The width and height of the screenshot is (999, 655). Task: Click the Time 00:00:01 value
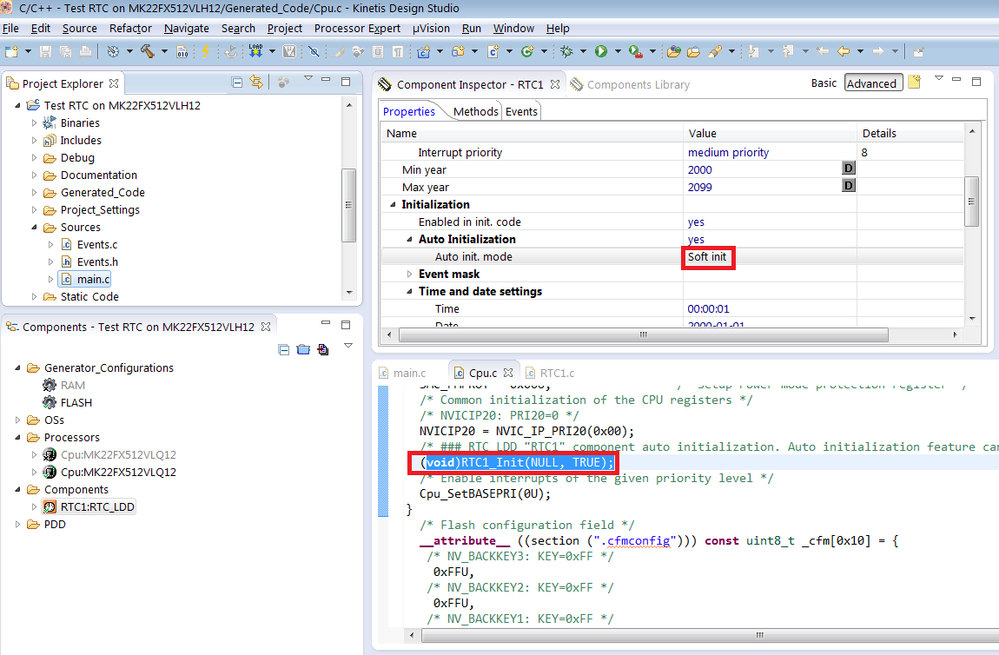click(x=708, y=309)
